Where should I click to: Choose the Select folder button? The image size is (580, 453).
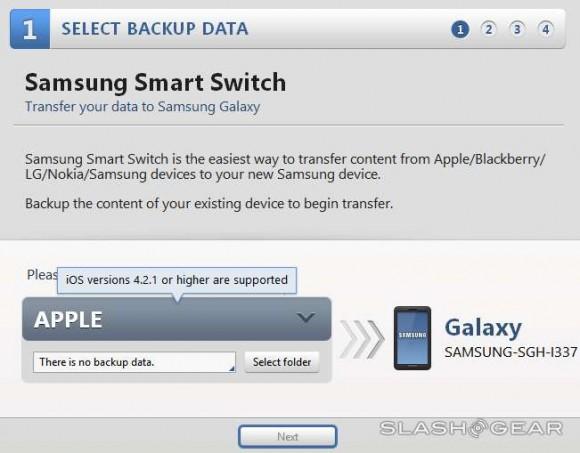pos(282,362)
